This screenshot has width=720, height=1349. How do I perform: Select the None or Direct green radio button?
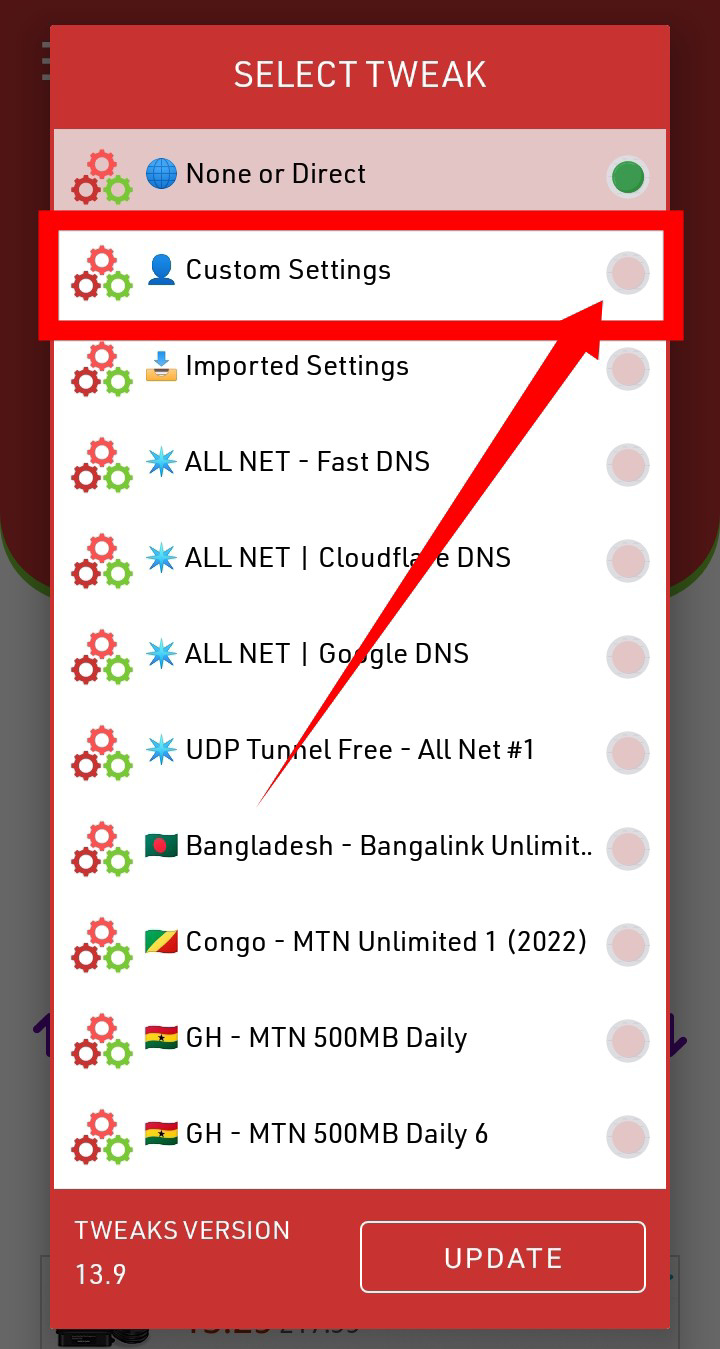pos(628,178)
